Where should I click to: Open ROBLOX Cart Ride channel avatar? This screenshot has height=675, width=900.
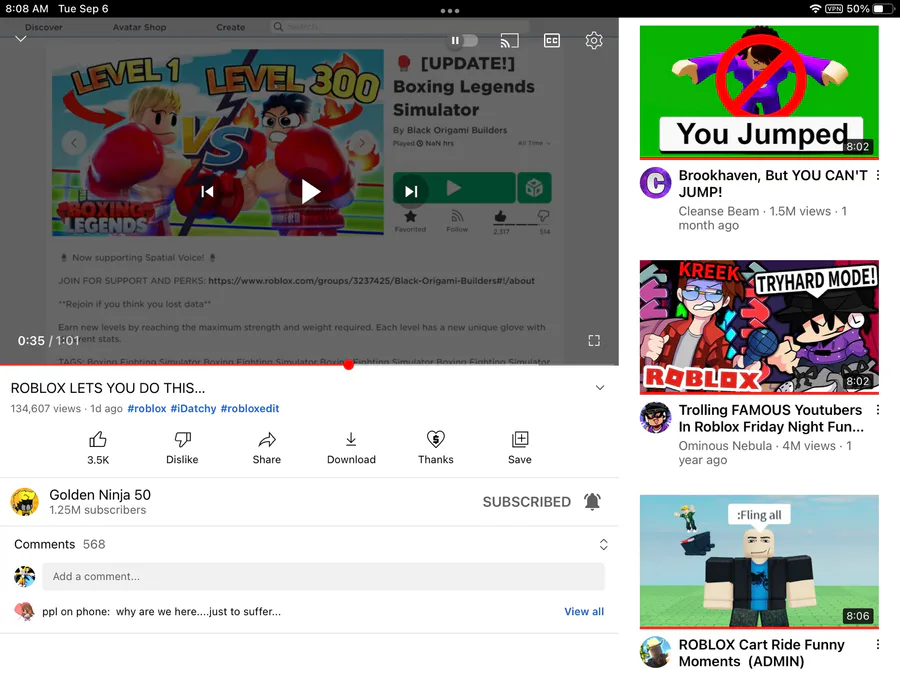tap(655, 653)
